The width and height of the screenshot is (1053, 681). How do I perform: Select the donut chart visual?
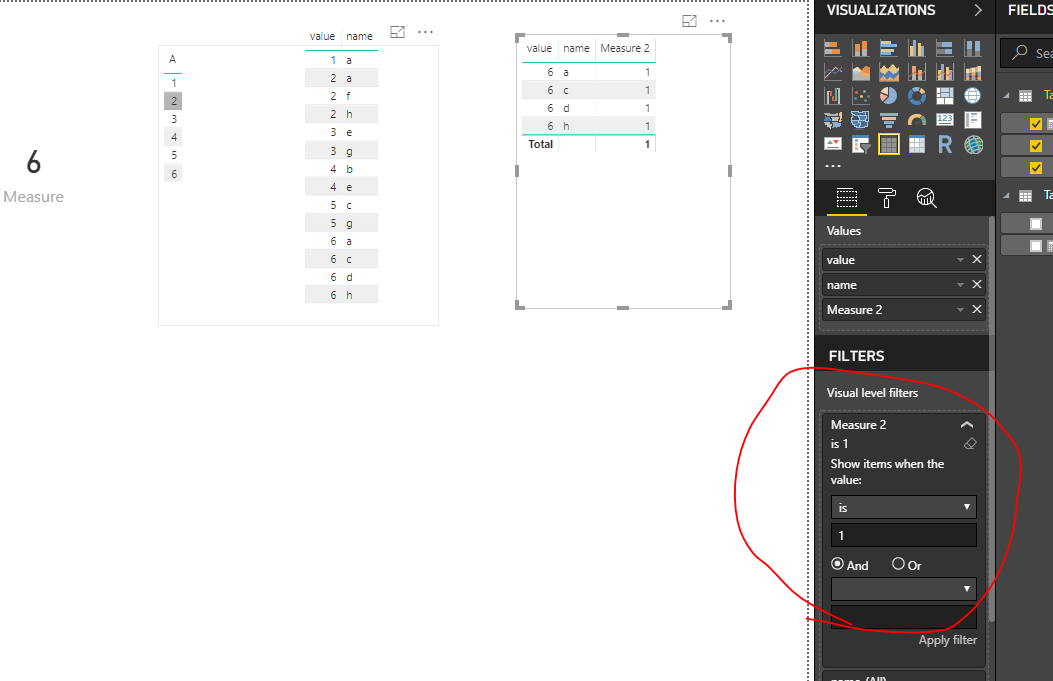(917, 96)
